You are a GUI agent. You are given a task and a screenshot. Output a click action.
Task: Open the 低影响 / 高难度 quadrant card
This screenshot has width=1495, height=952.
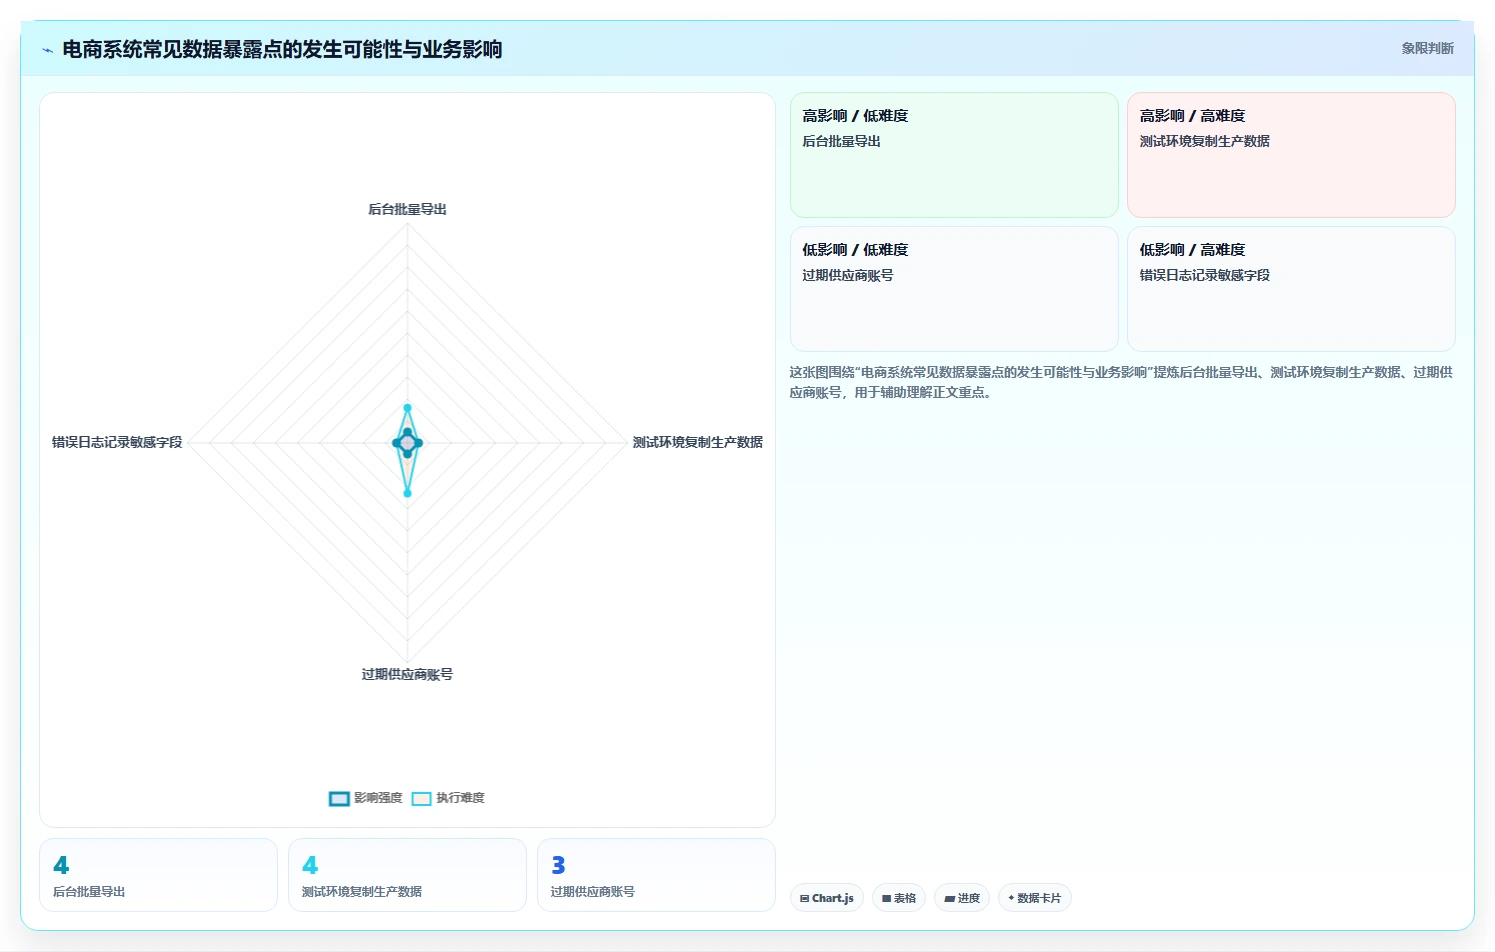(1291, 289)
